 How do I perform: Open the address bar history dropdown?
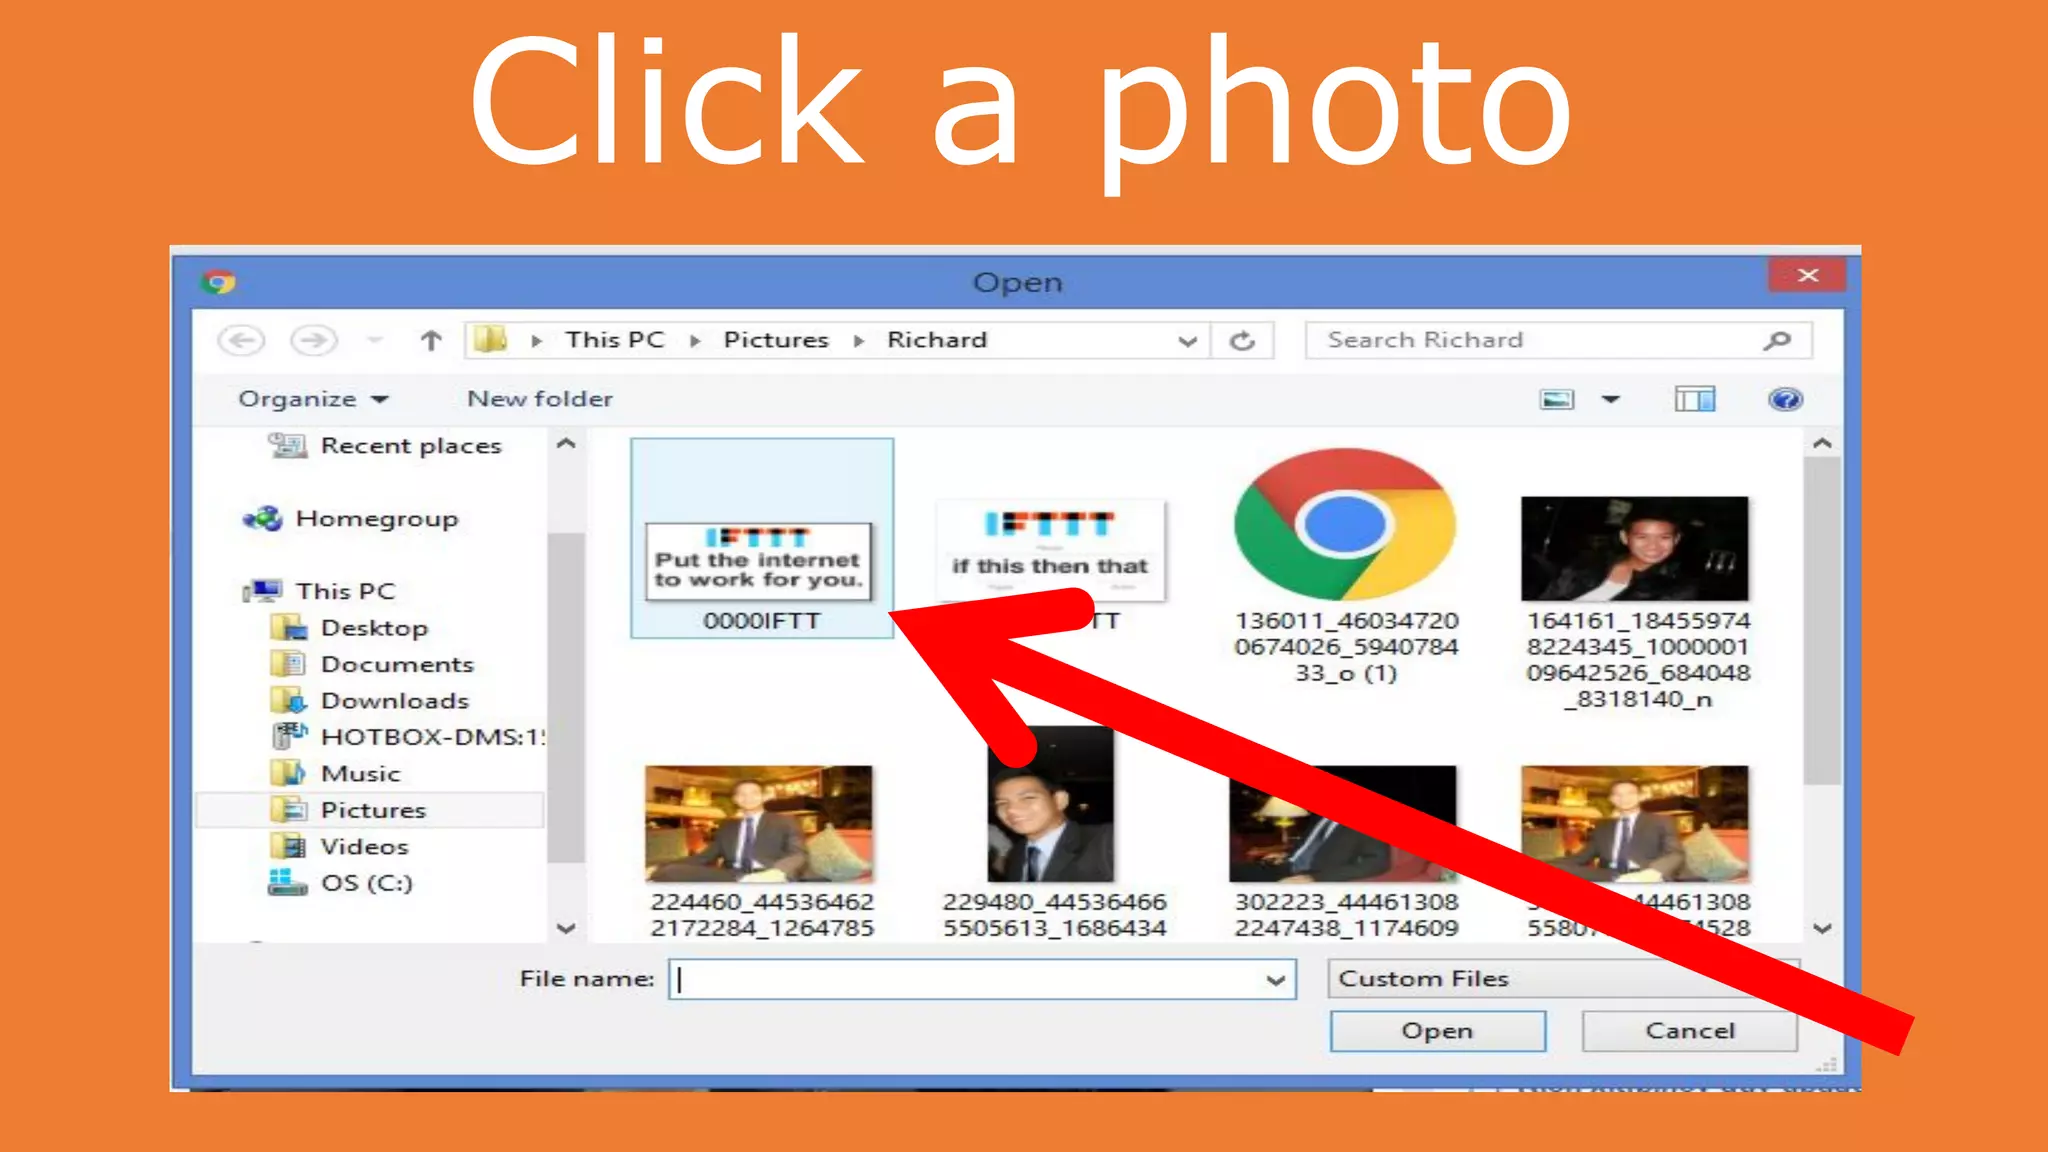(1187, 341)
